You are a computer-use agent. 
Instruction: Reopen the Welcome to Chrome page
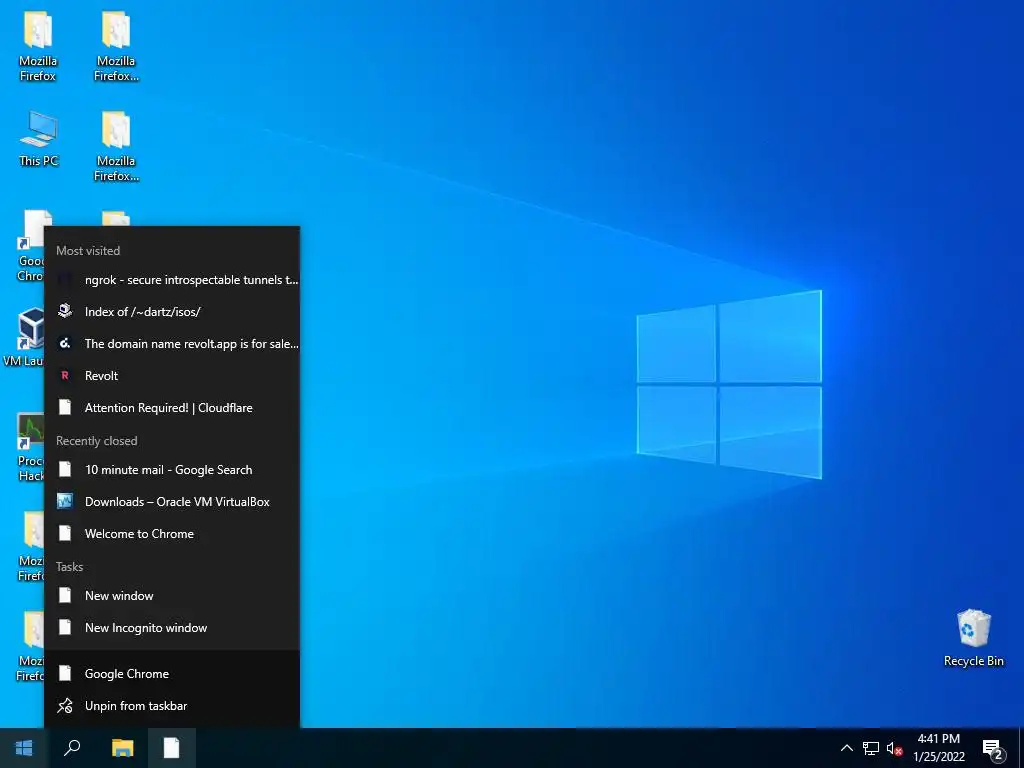click(172, 534)
